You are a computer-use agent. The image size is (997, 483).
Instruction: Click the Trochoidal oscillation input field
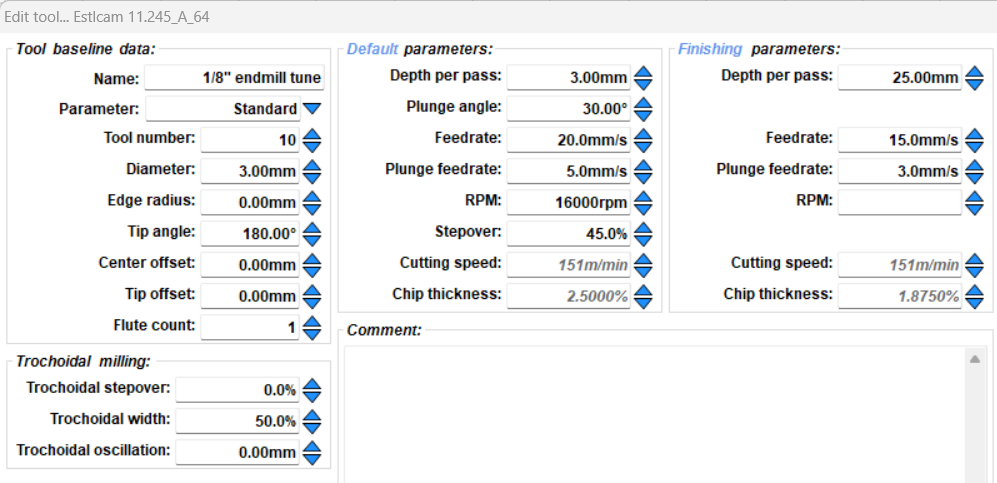click(238, 452)
